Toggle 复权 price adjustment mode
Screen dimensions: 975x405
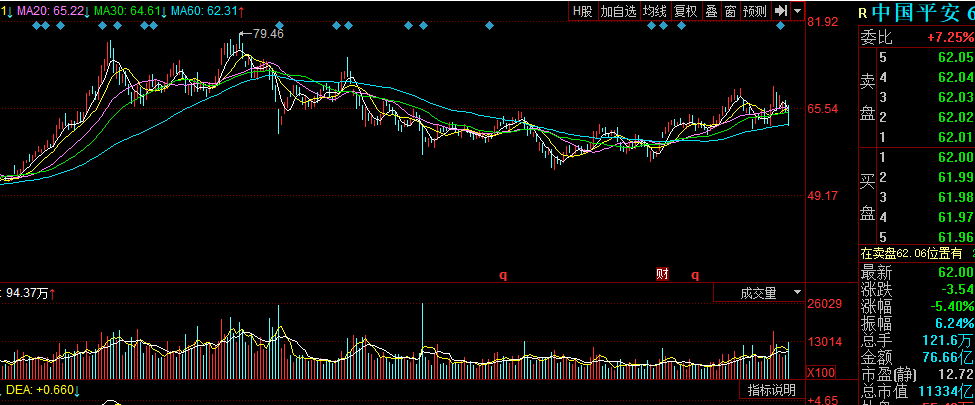click(x=685, y=11)
